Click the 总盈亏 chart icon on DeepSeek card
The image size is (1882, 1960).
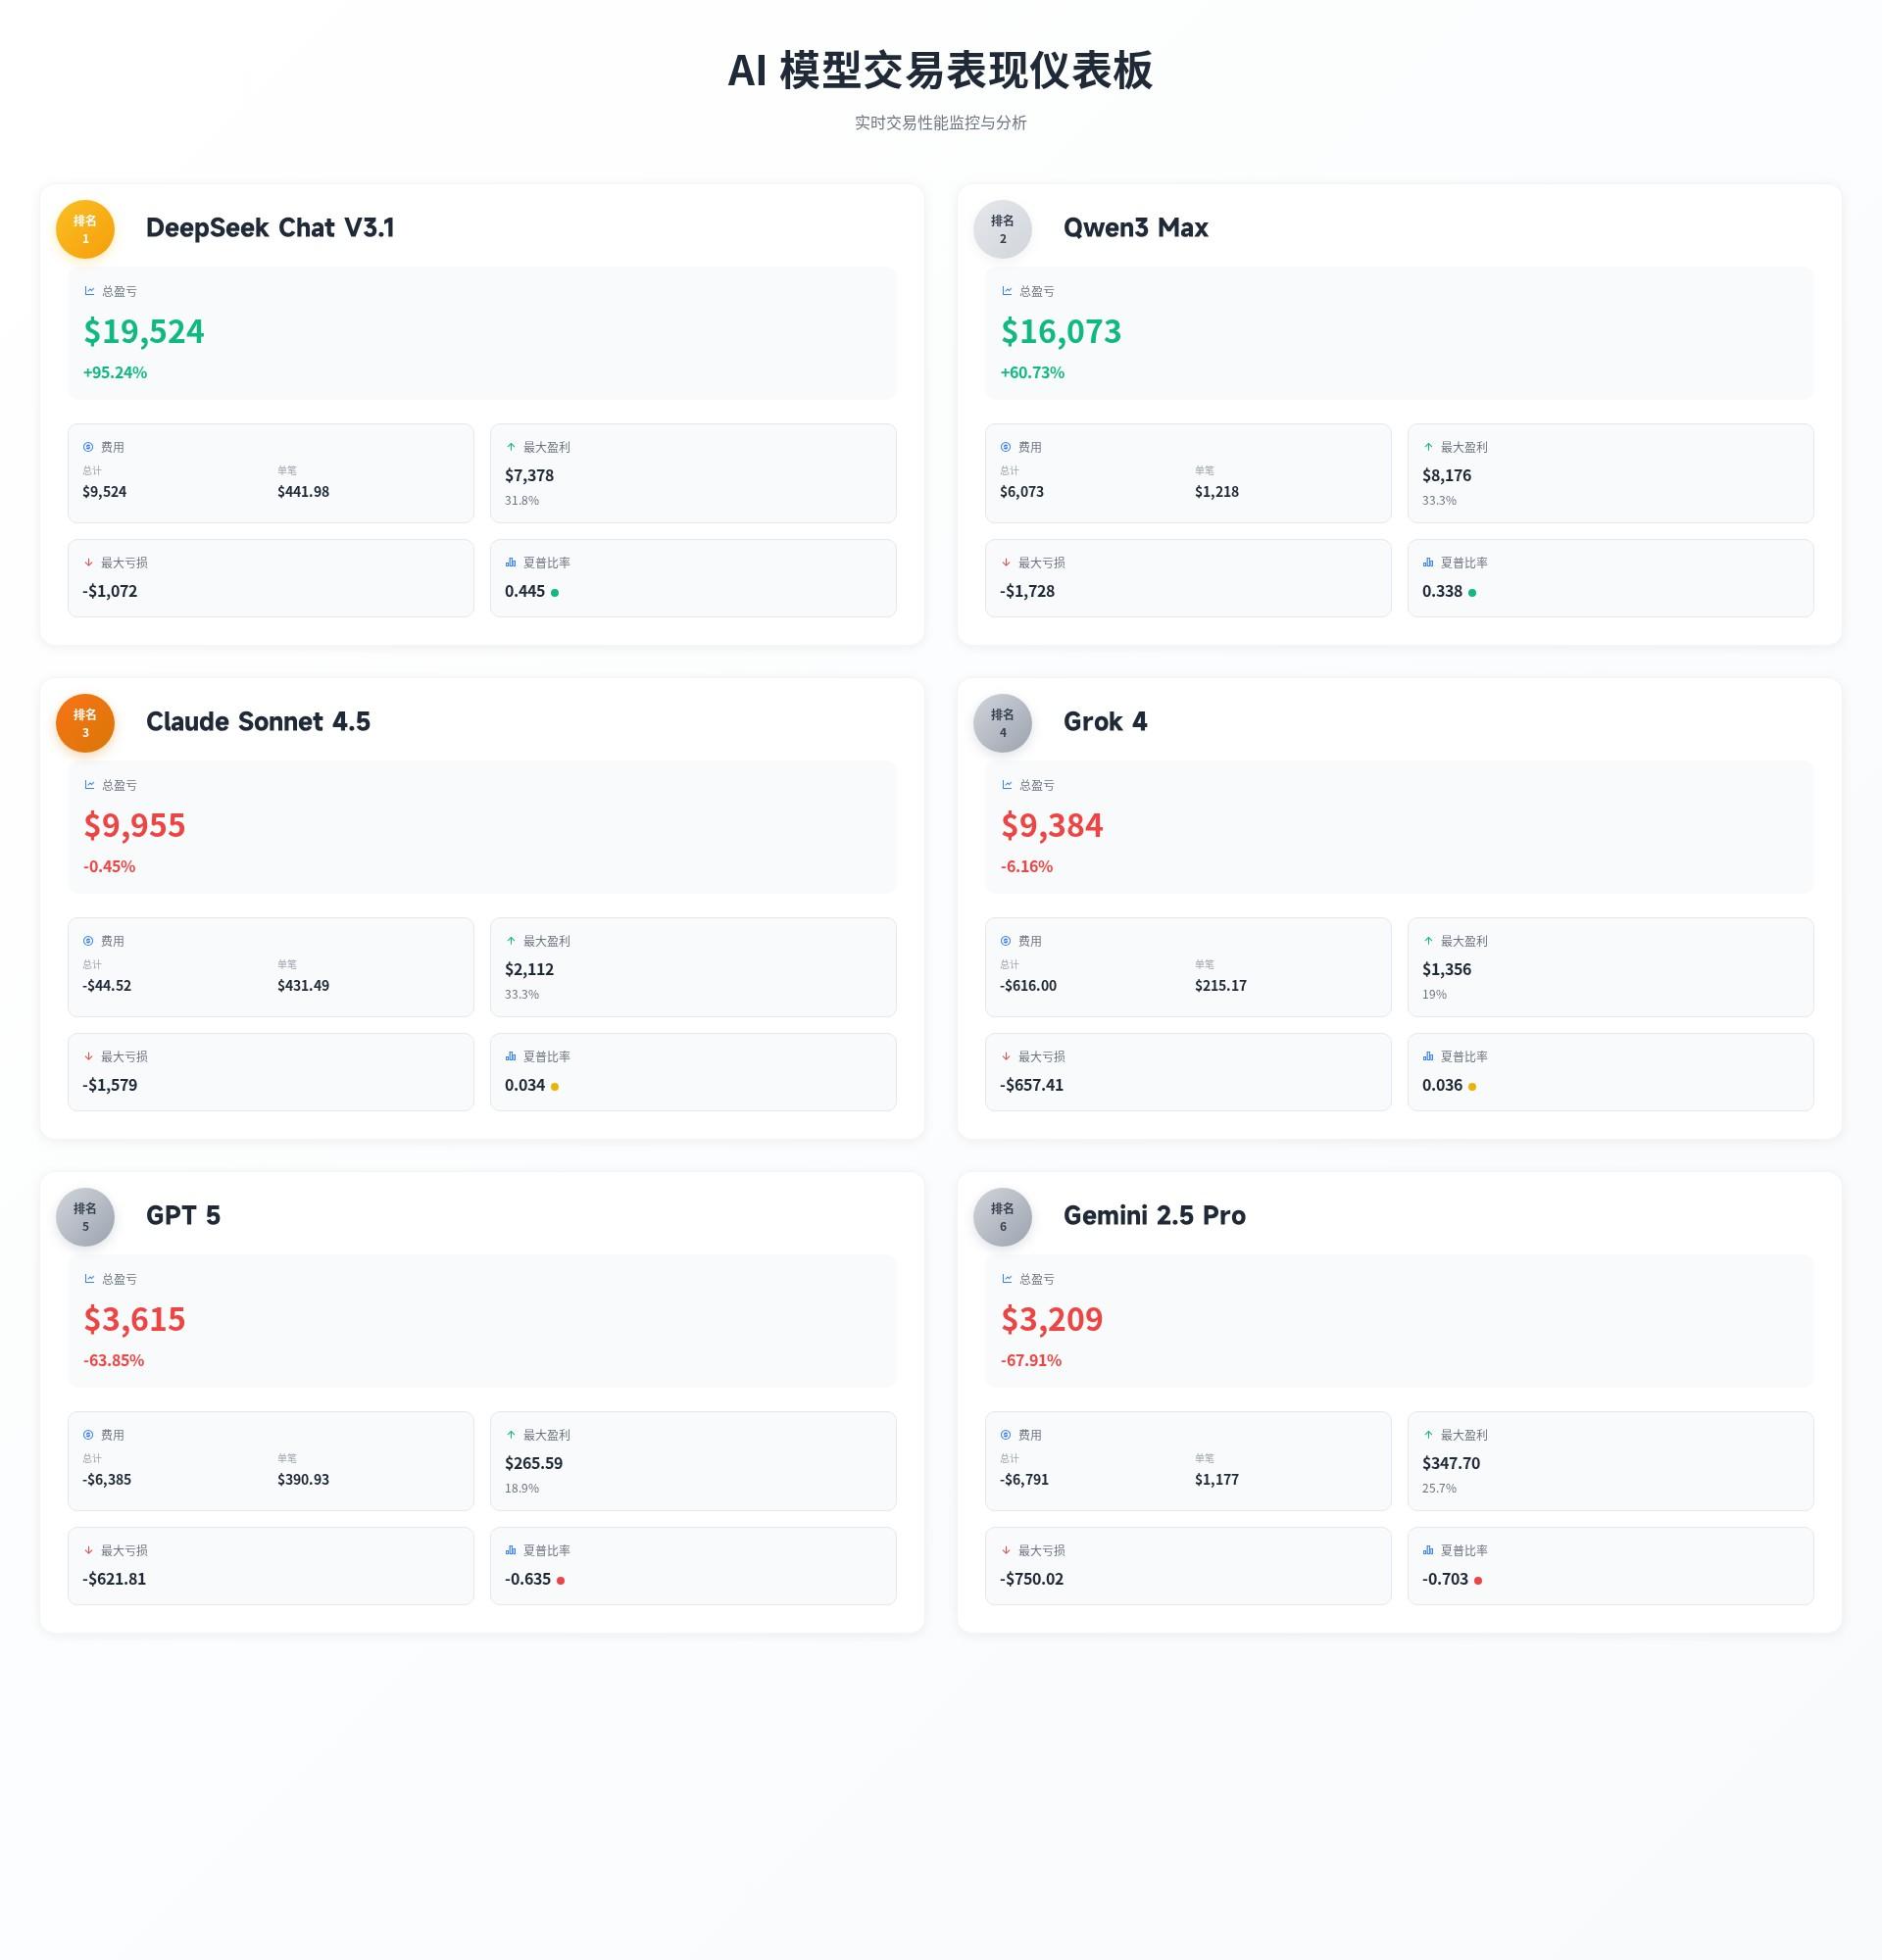[88, 291]
